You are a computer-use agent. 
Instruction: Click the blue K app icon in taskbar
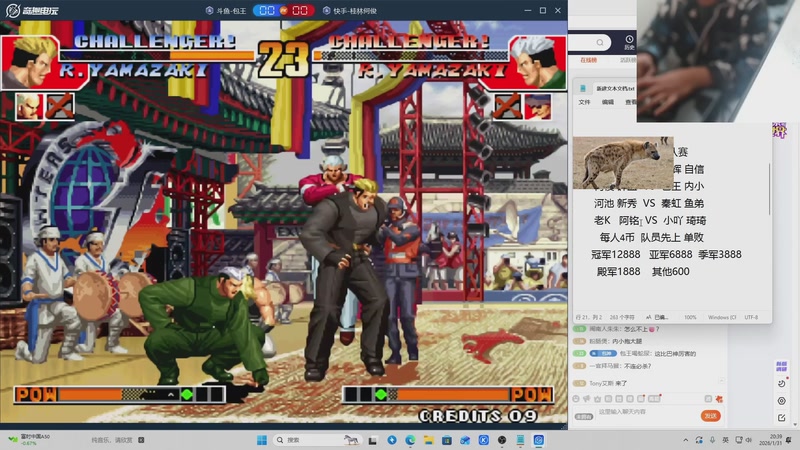click(484, 440)
